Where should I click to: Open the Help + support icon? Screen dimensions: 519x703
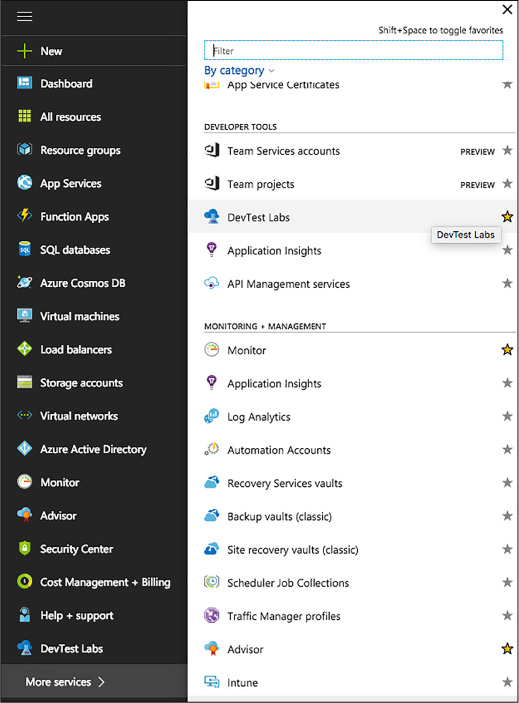tap(24, 614)
